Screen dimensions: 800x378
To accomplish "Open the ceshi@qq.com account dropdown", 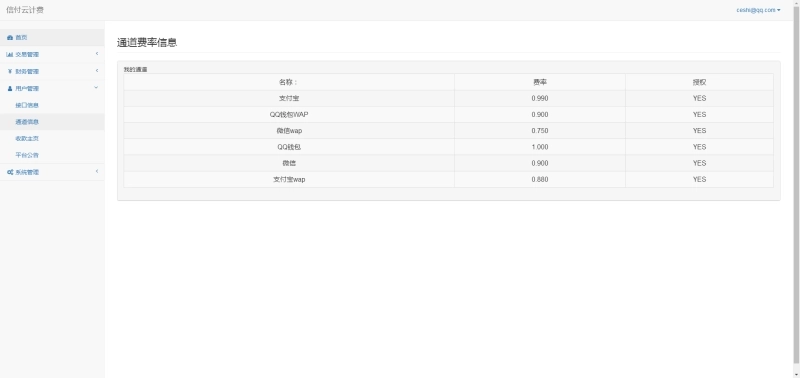I will 758,10.
